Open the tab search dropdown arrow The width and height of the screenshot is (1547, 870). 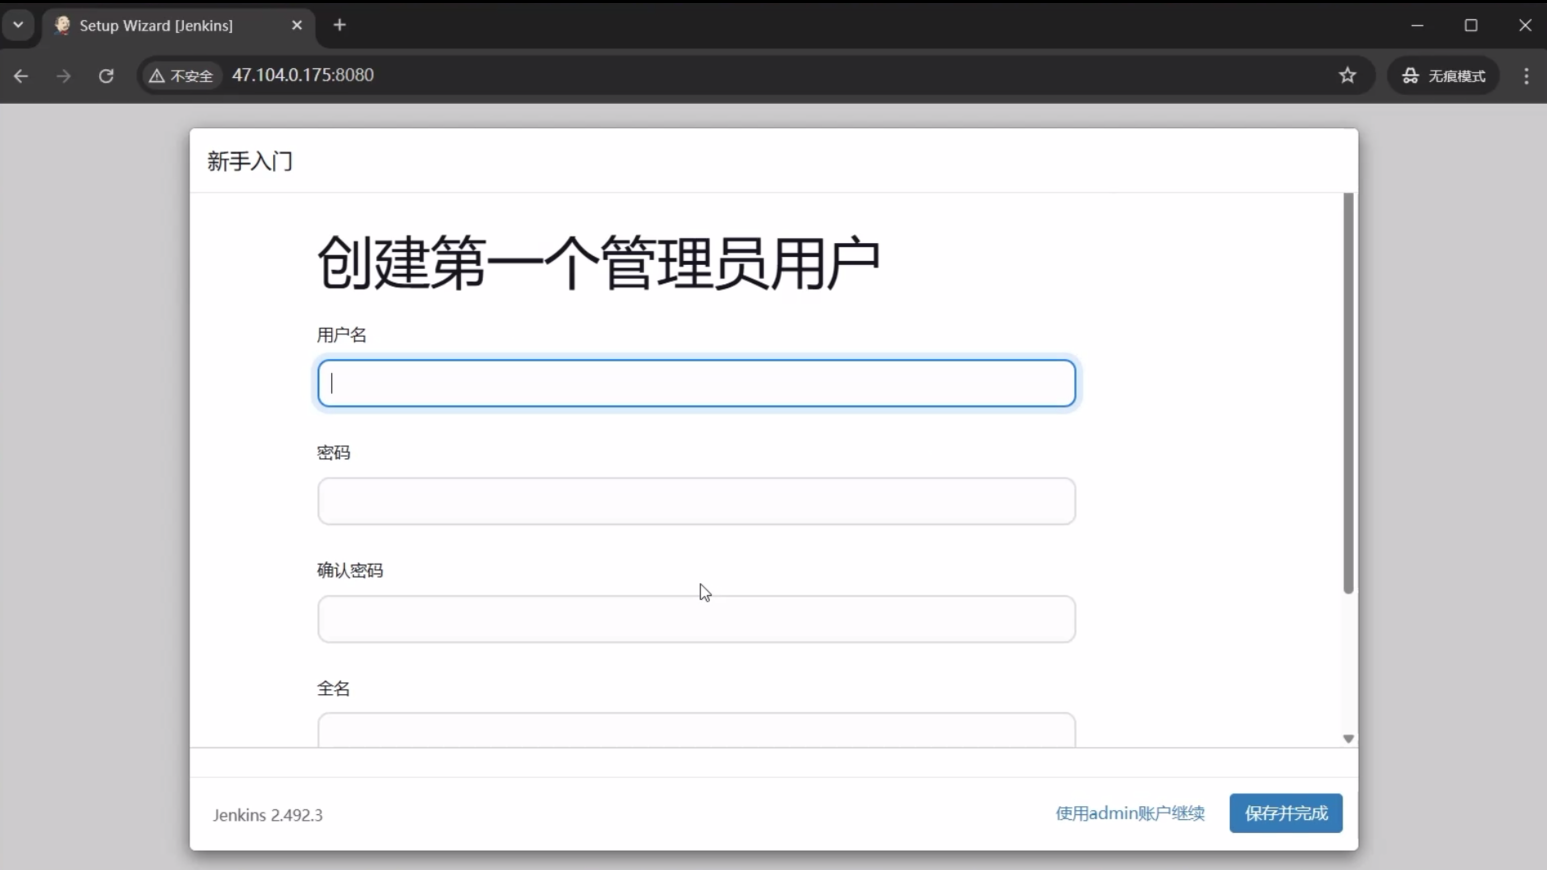tap(18, 25)
